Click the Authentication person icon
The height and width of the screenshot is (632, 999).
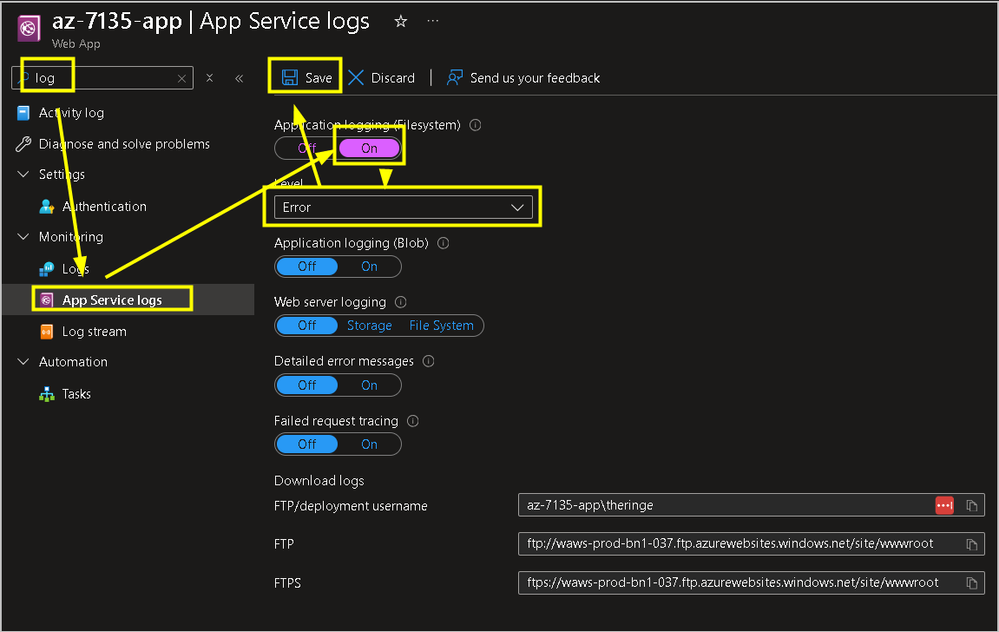(47, 206)
